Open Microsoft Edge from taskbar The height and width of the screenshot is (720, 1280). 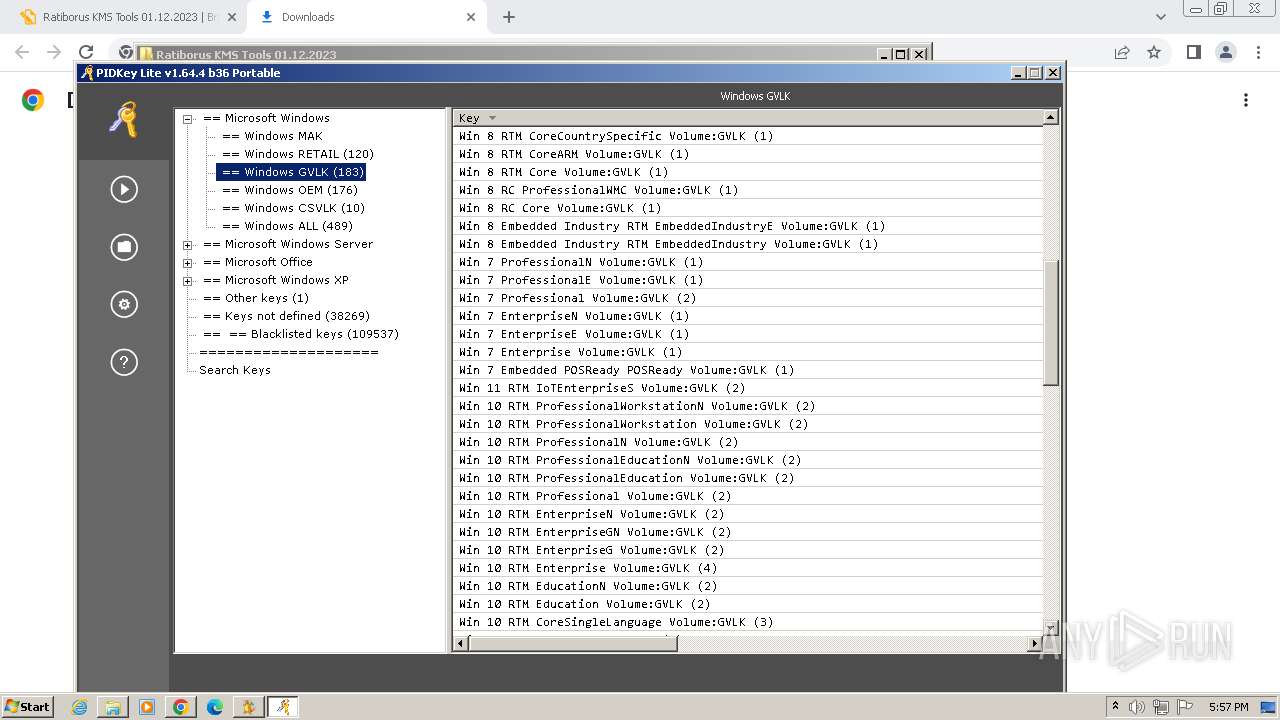coord(215,707)
